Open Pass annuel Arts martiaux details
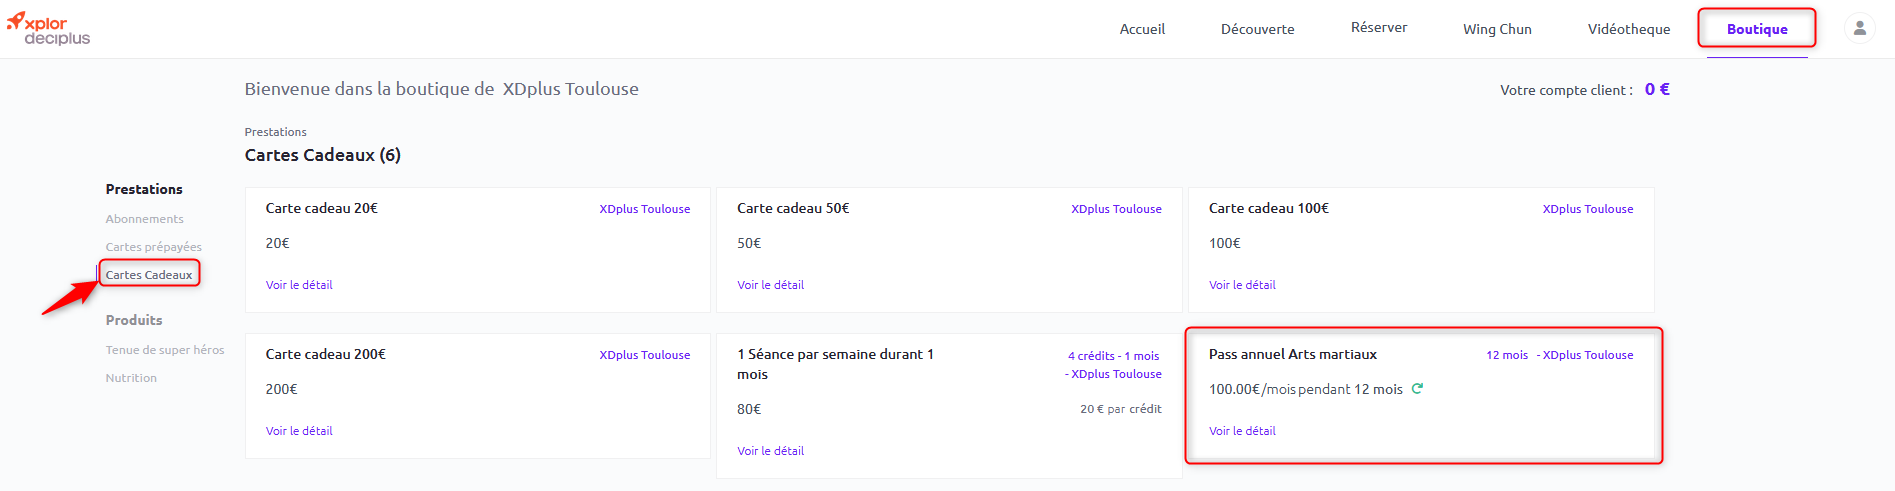 coord(1242,431)
